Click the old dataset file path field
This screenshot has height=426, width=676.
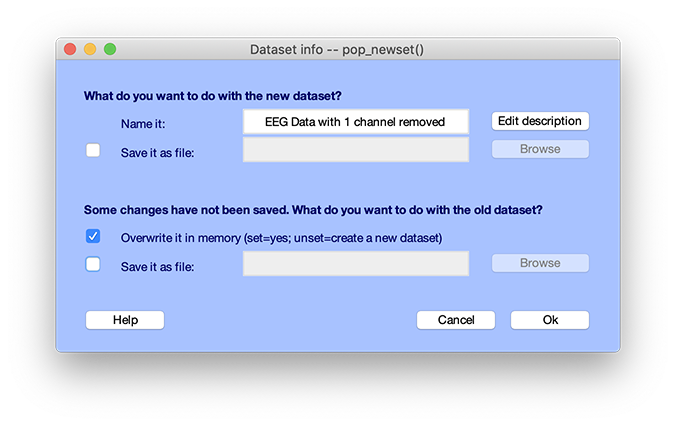point(355,264)
